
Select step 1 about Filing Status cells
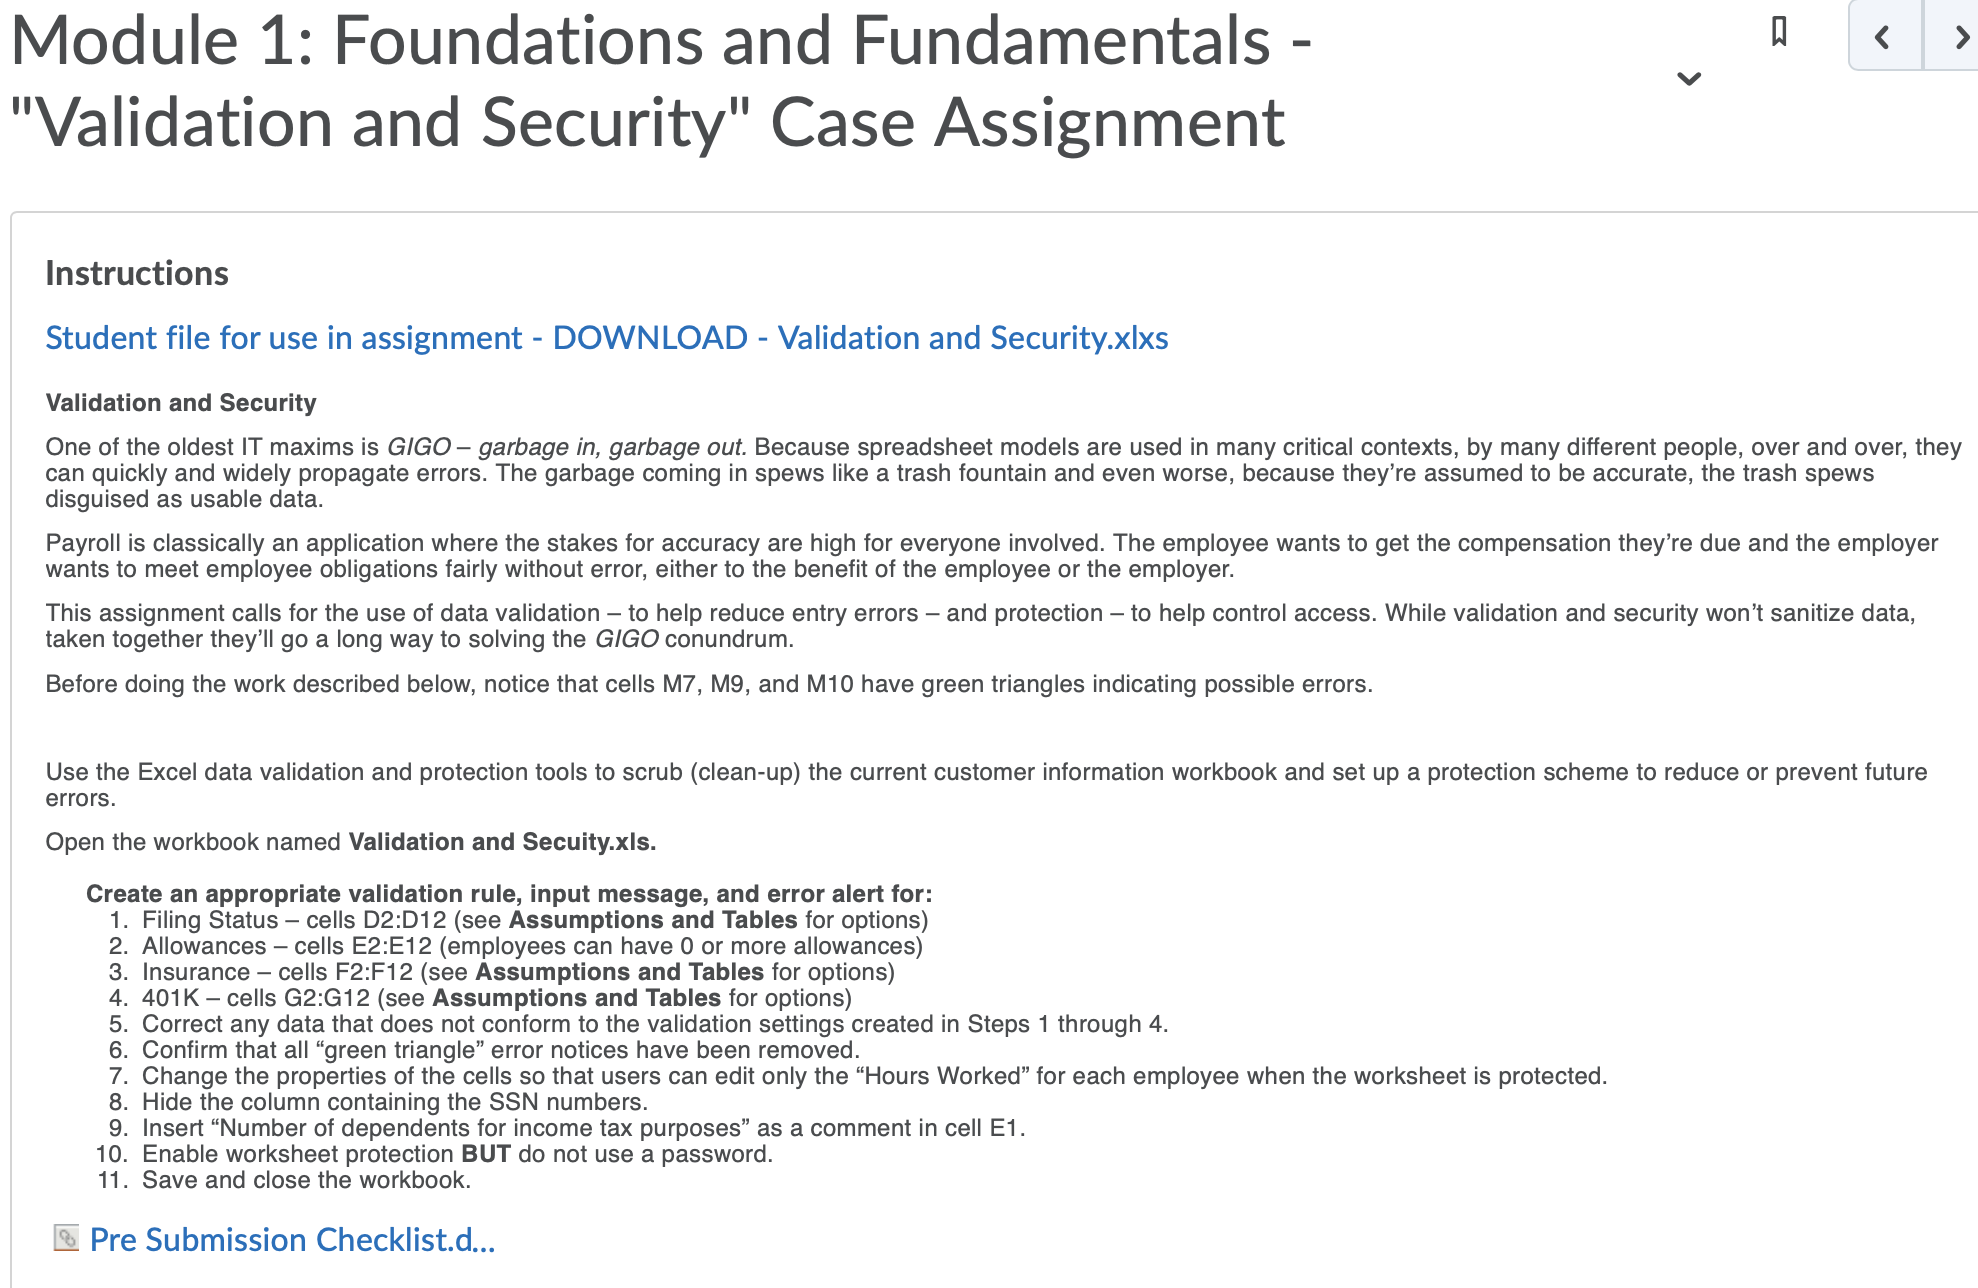[x=535, y=920]
